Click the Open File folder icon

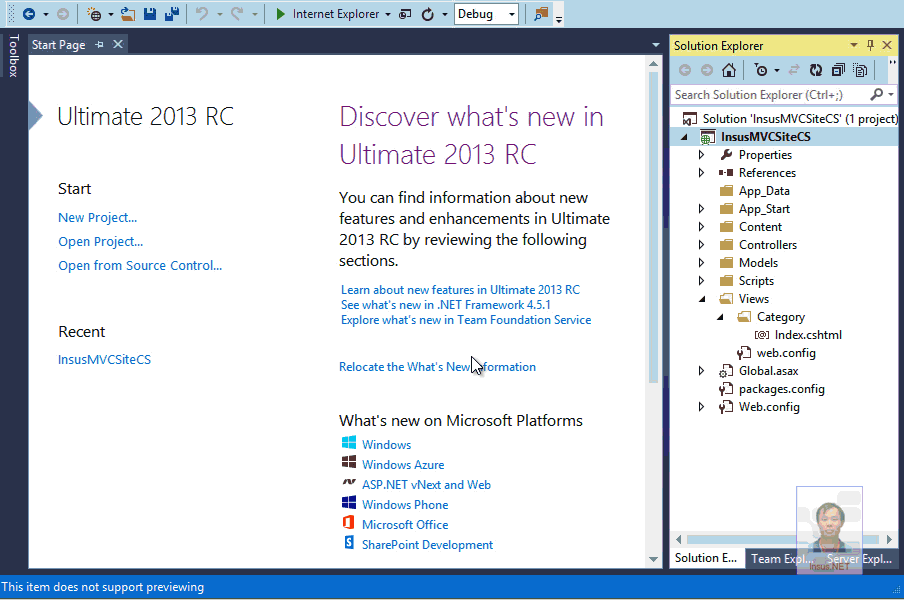pos(127,14)
